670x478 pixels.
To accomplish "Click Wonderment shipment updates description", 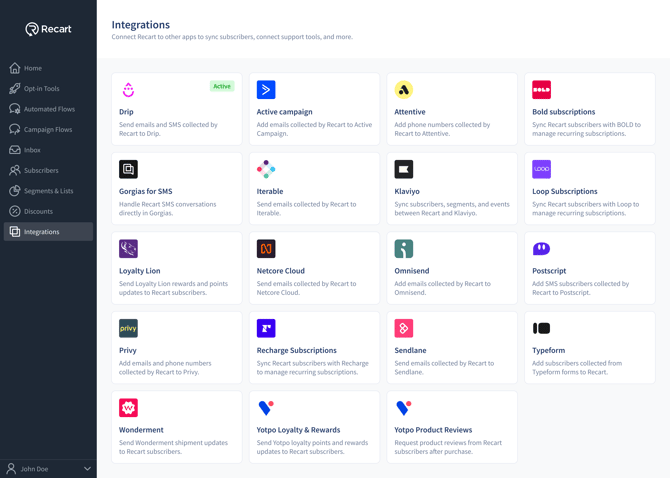I will pyautogui.click(x=173, y=447).
